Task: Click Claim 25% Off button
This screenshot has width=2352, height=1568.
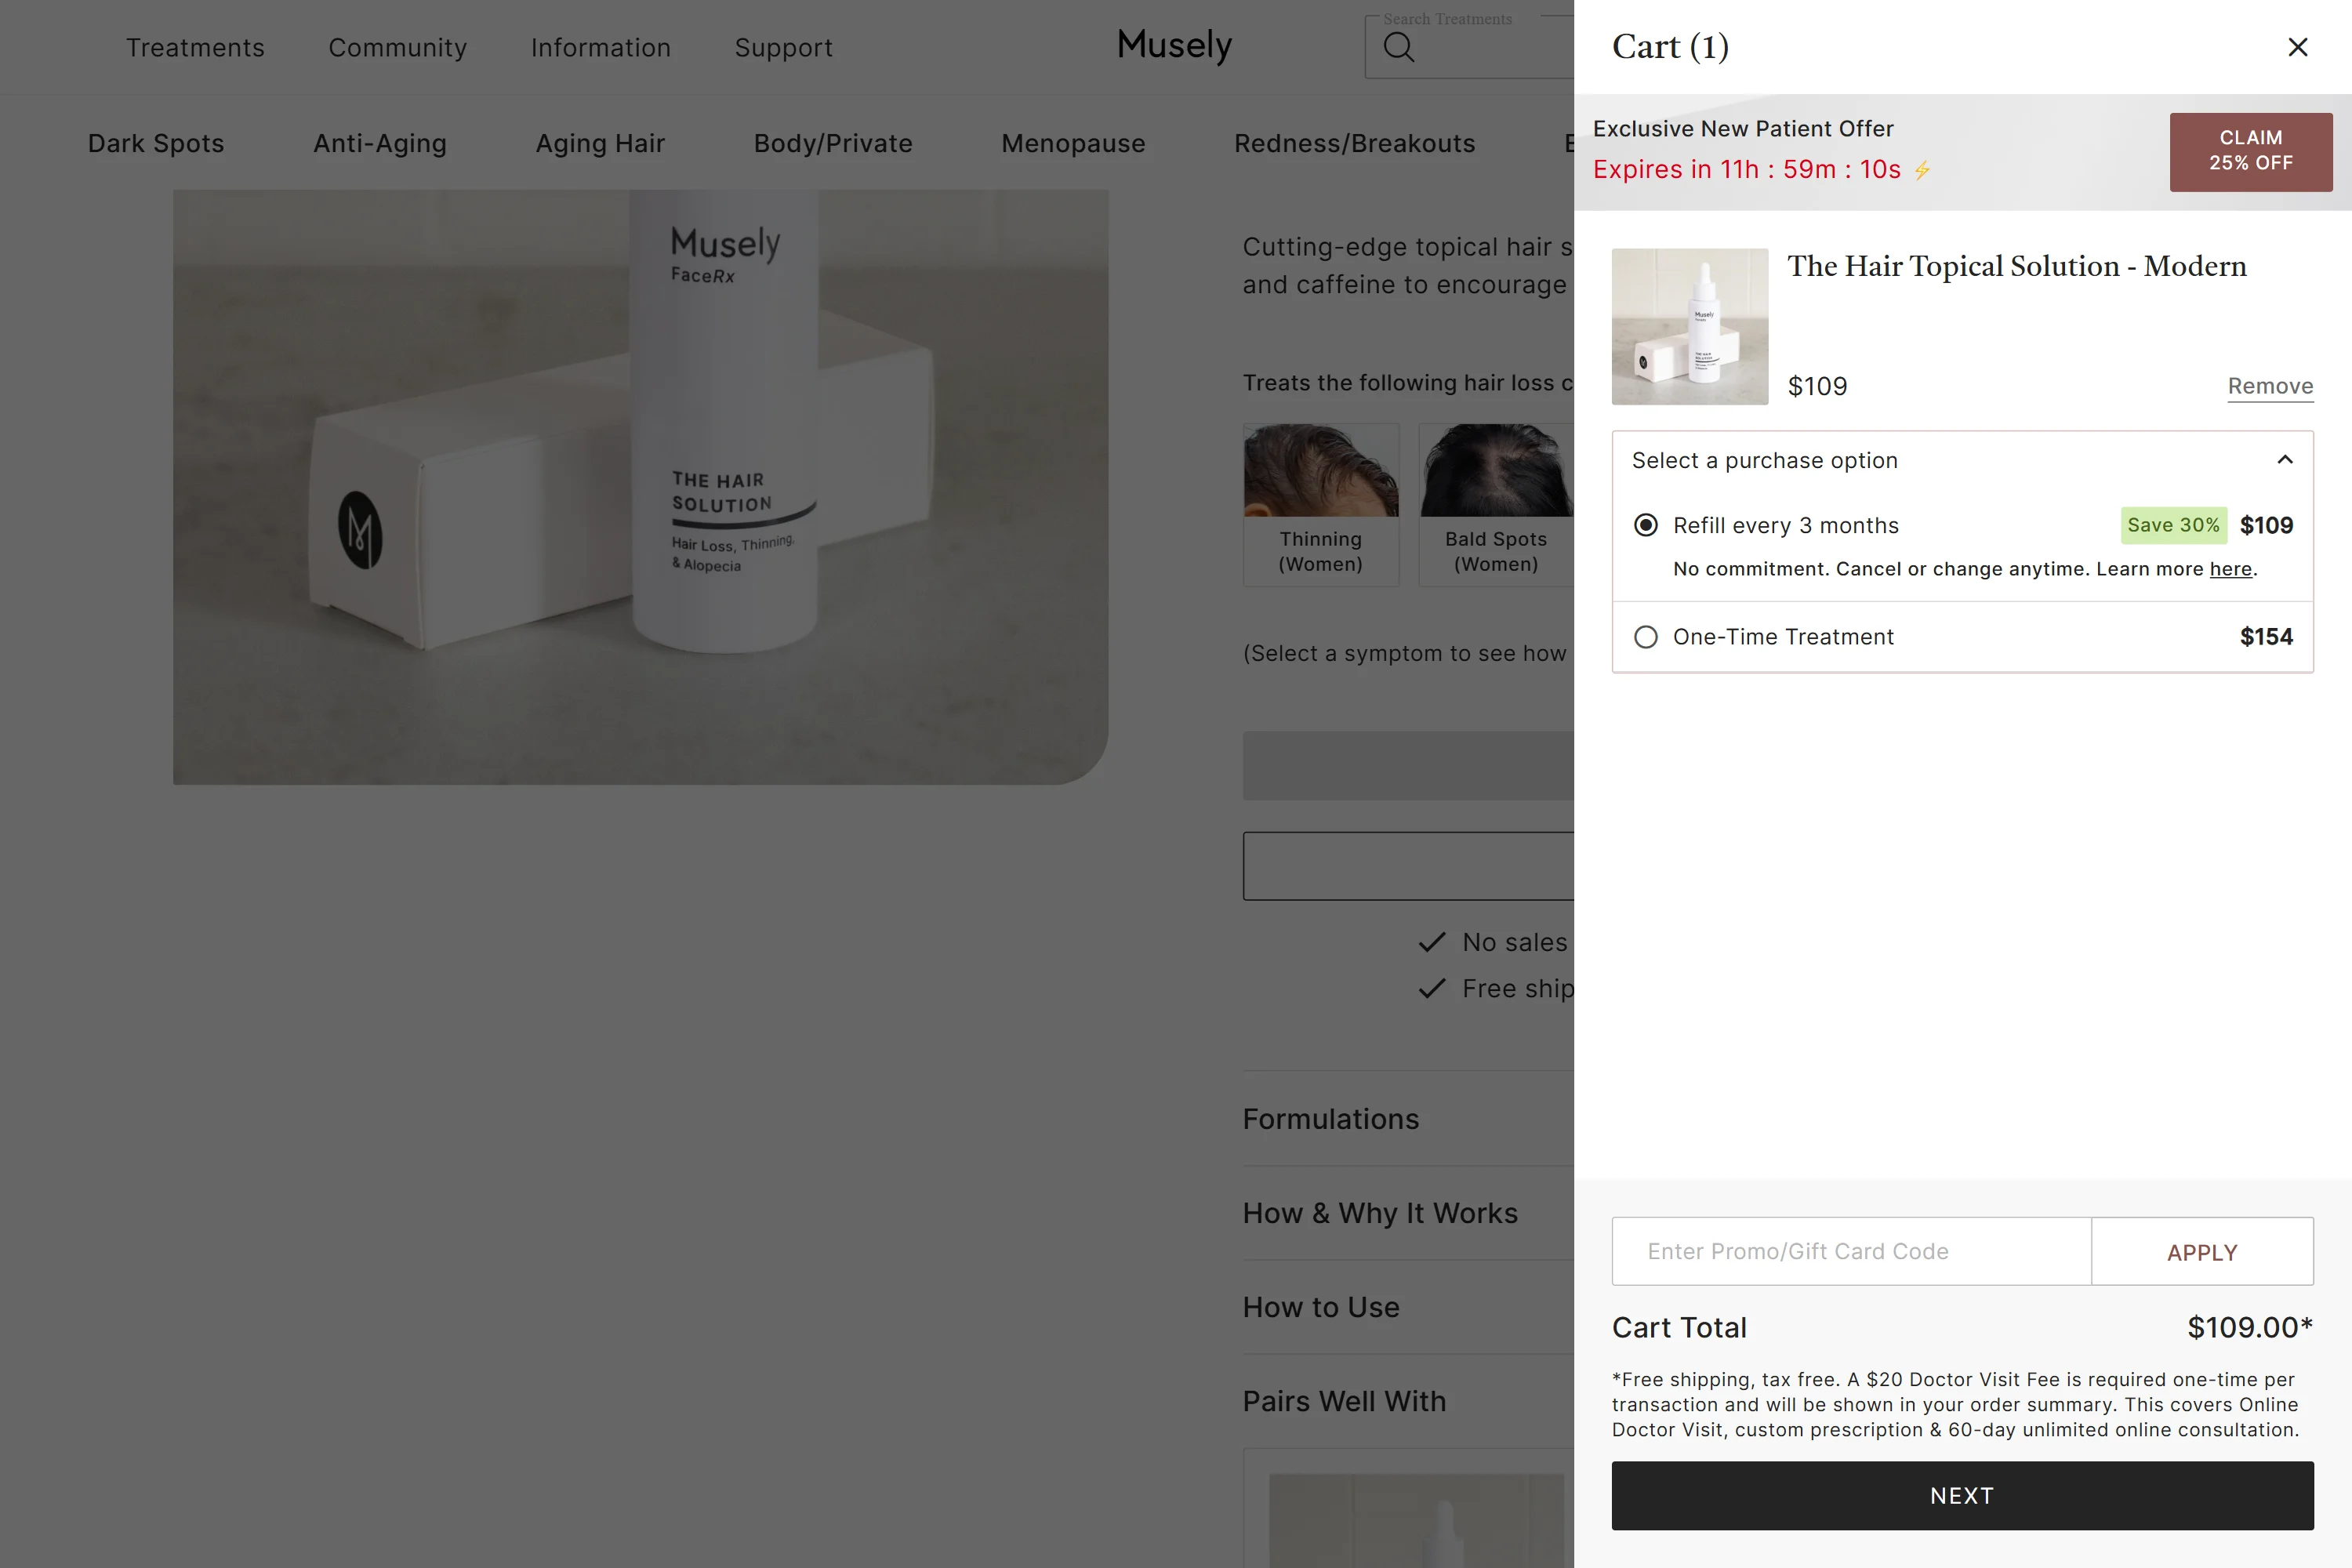Action: click(2250, 151)
